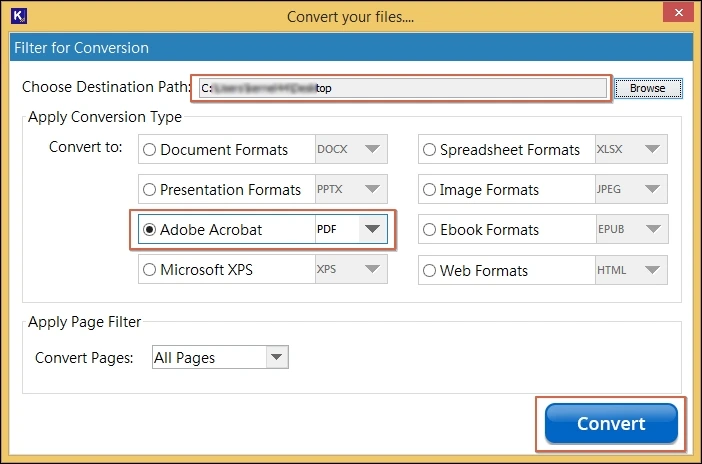Select Document Formats radio button
Image resolution: width=702 pixels, height=464 pixels.
click(x=150, y=149)
